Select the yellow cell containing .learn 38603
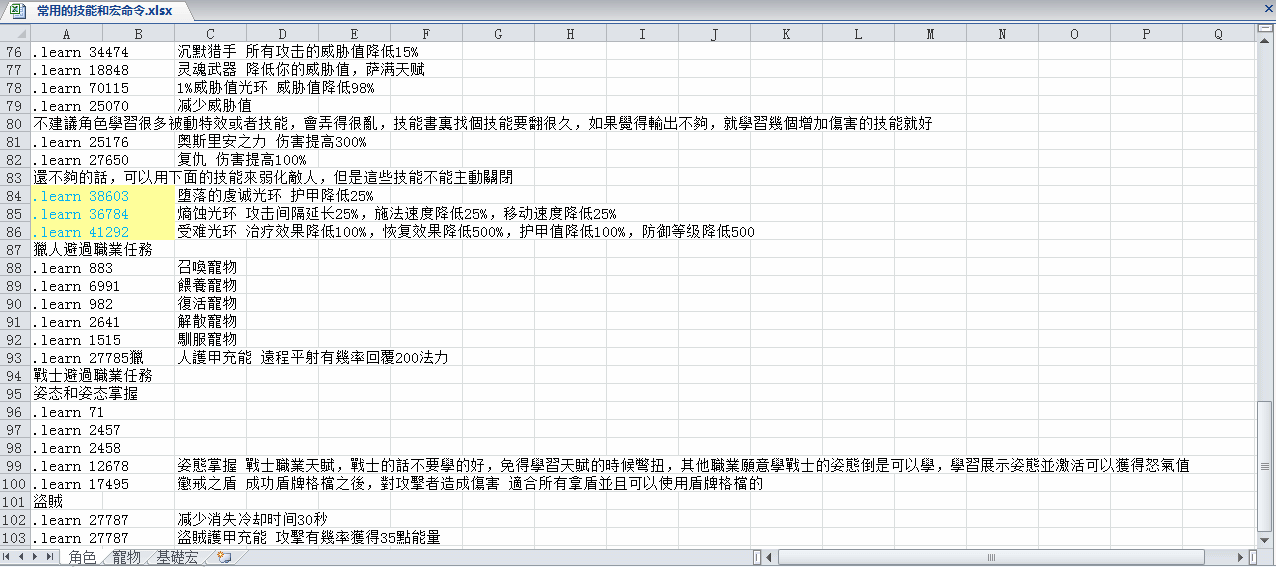1276x567 pixels. click(102, 196)
